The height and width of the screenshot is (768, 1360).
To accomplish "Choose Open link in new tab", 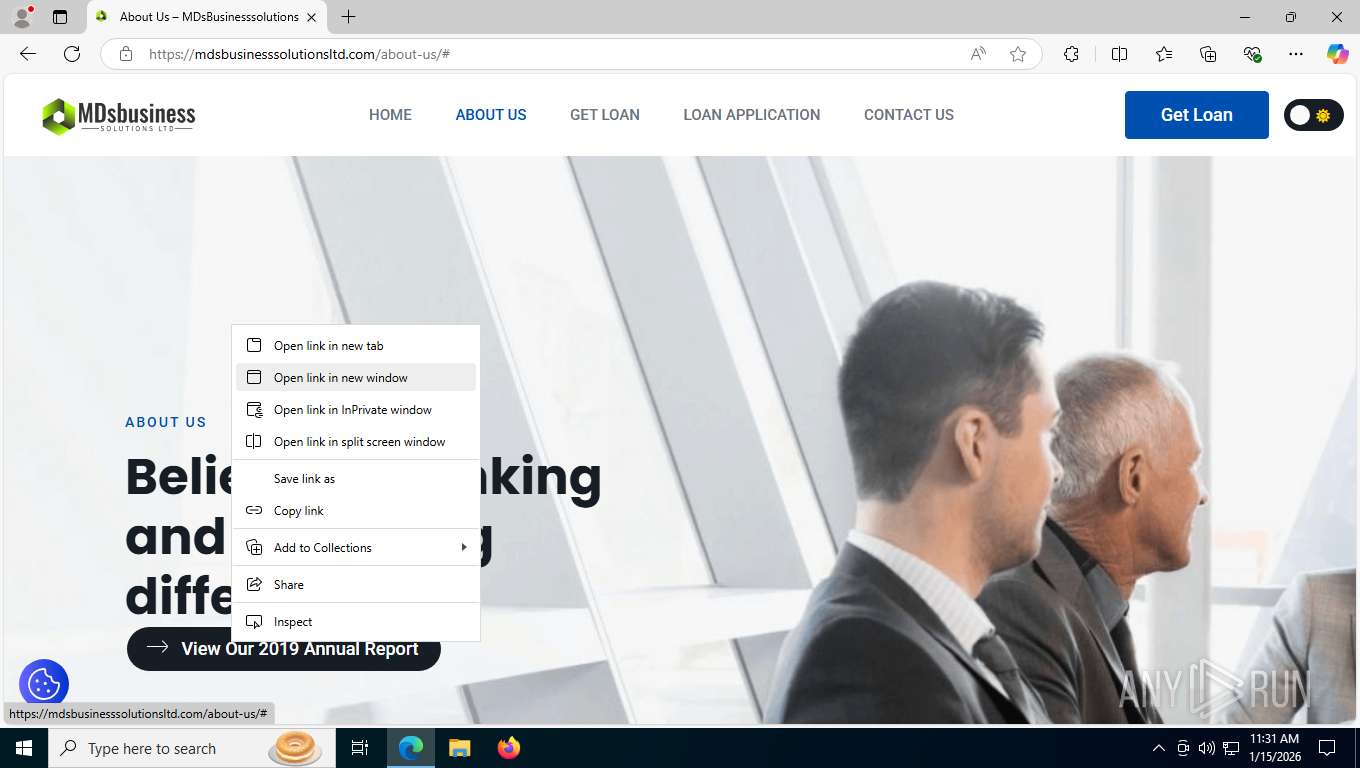I will (x=356, y=346).
